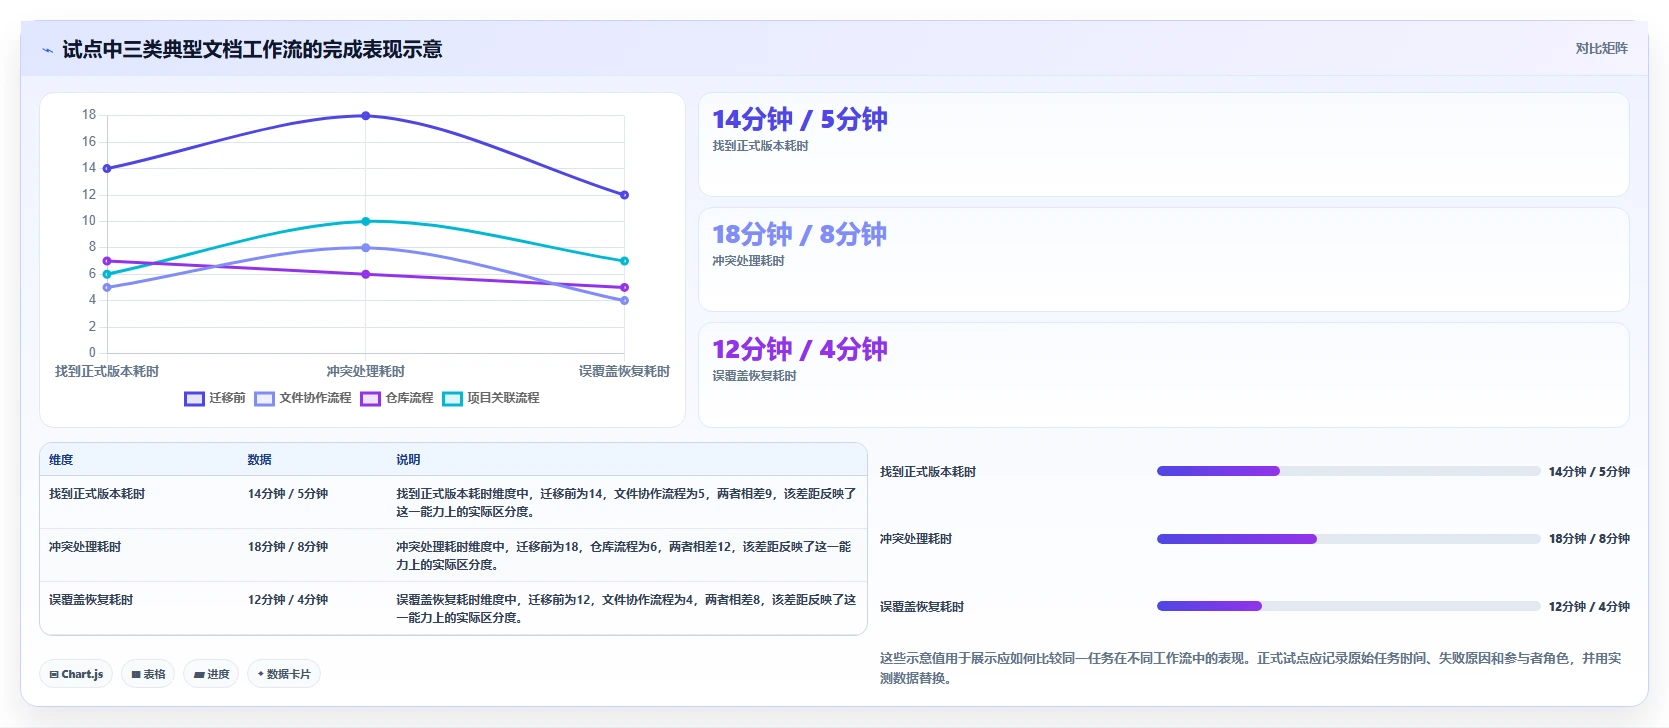Open the 14分钟 / 5分钟 data card
This screenshot has height=728, width=1669.
(1164, 145)
